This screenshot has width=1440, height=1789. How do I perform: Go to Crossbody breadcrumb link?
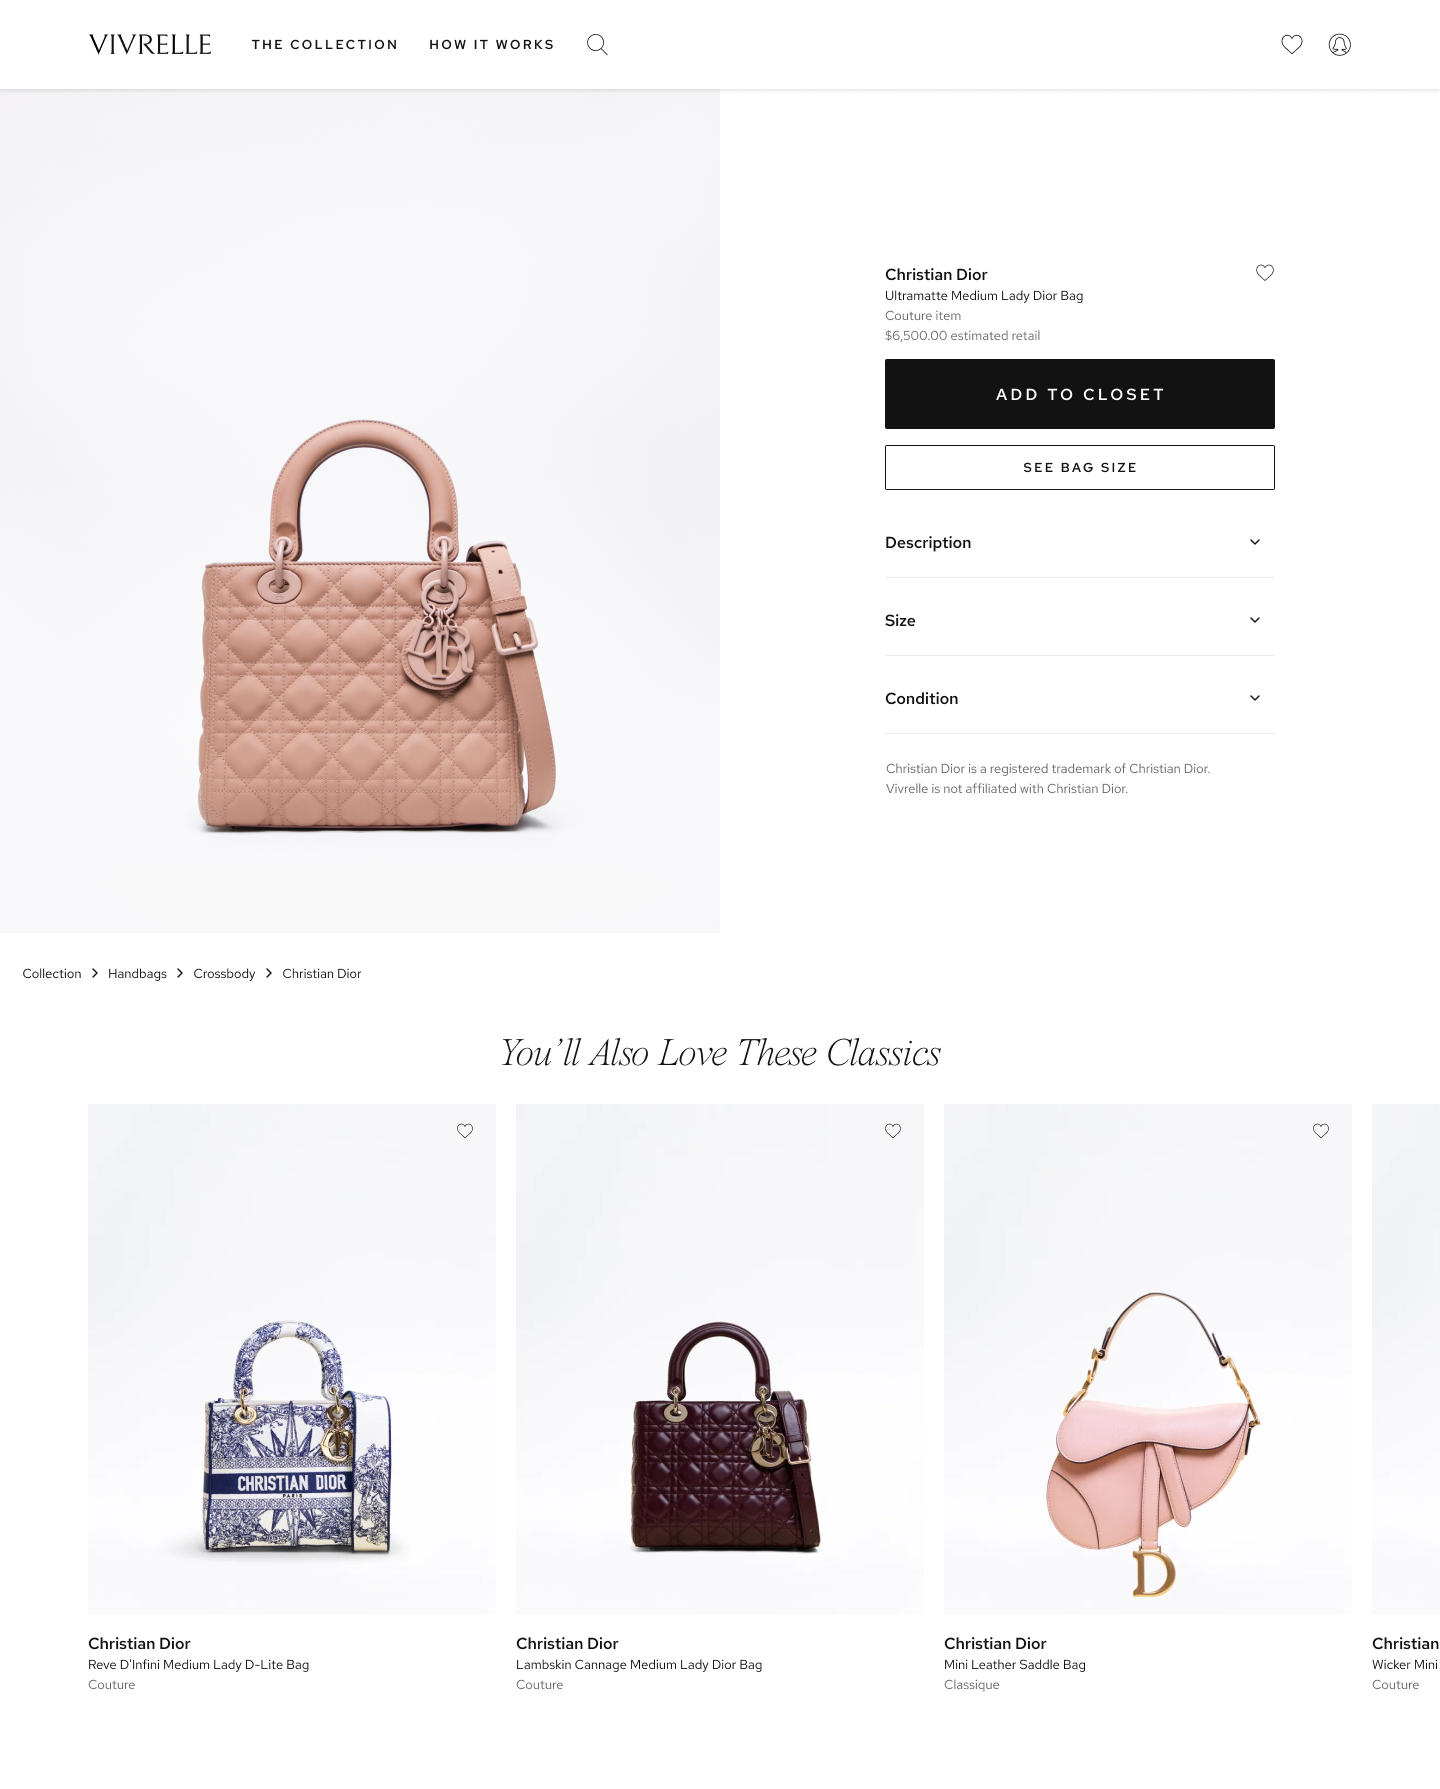coord(224,973)
